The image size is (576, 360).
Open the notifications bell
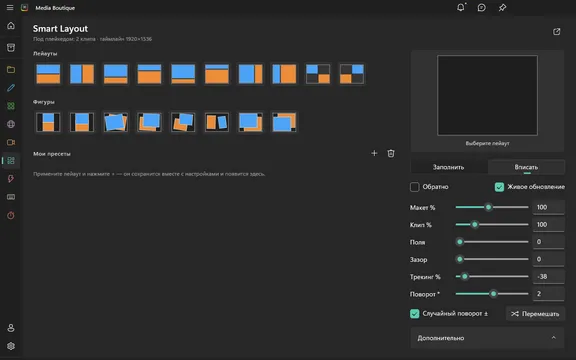click(x=461, y=7)
